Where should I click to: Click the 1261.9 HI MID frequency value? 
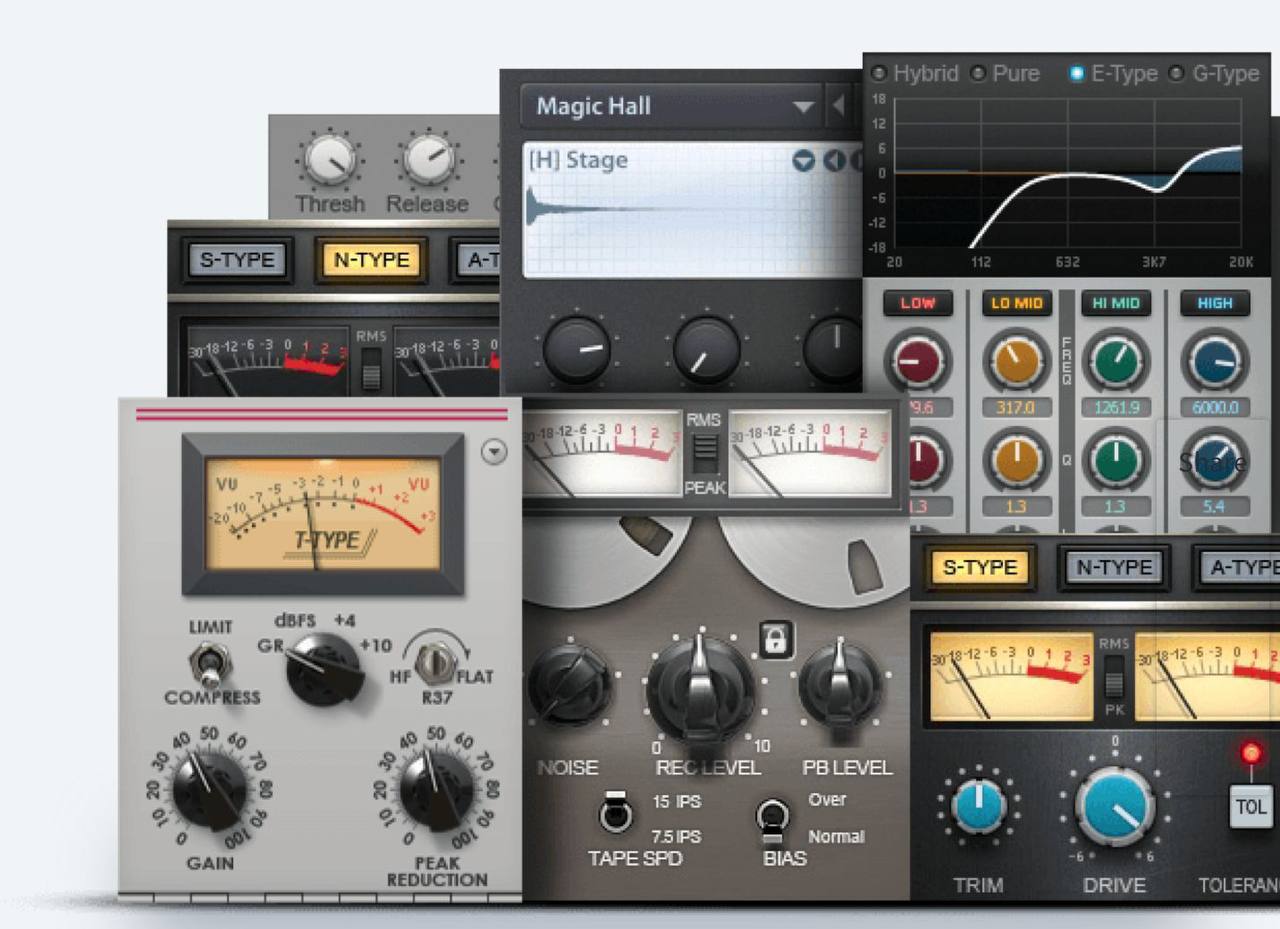(1115, 408)
